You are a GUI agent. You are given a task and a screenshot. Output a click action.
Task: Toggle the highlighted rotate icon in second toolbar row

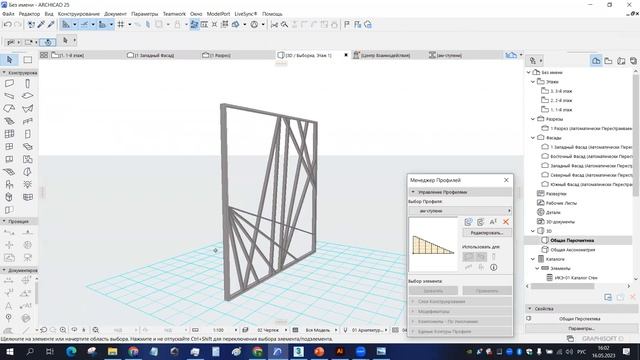48,42
